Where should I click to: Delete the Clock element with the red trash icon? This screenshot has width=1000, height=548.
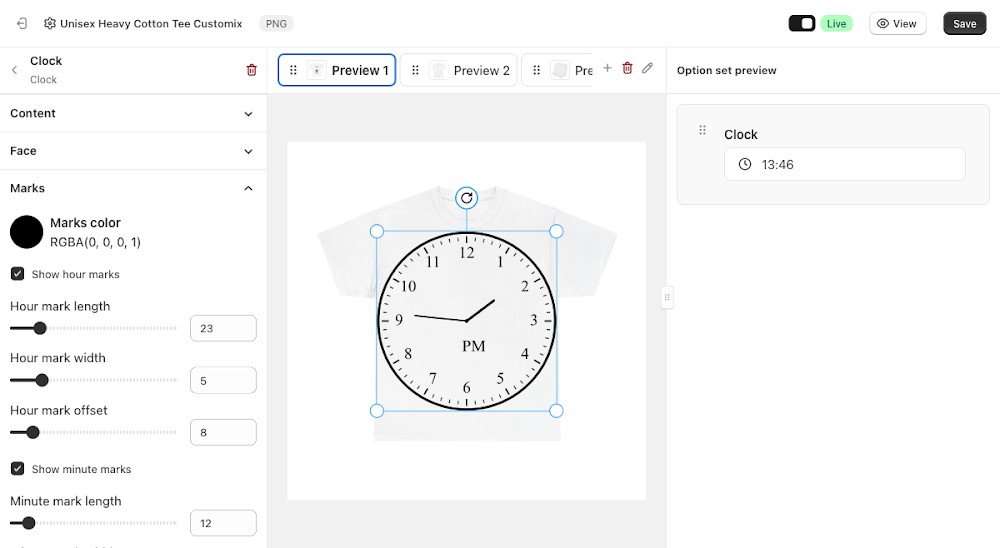point(251,70)
